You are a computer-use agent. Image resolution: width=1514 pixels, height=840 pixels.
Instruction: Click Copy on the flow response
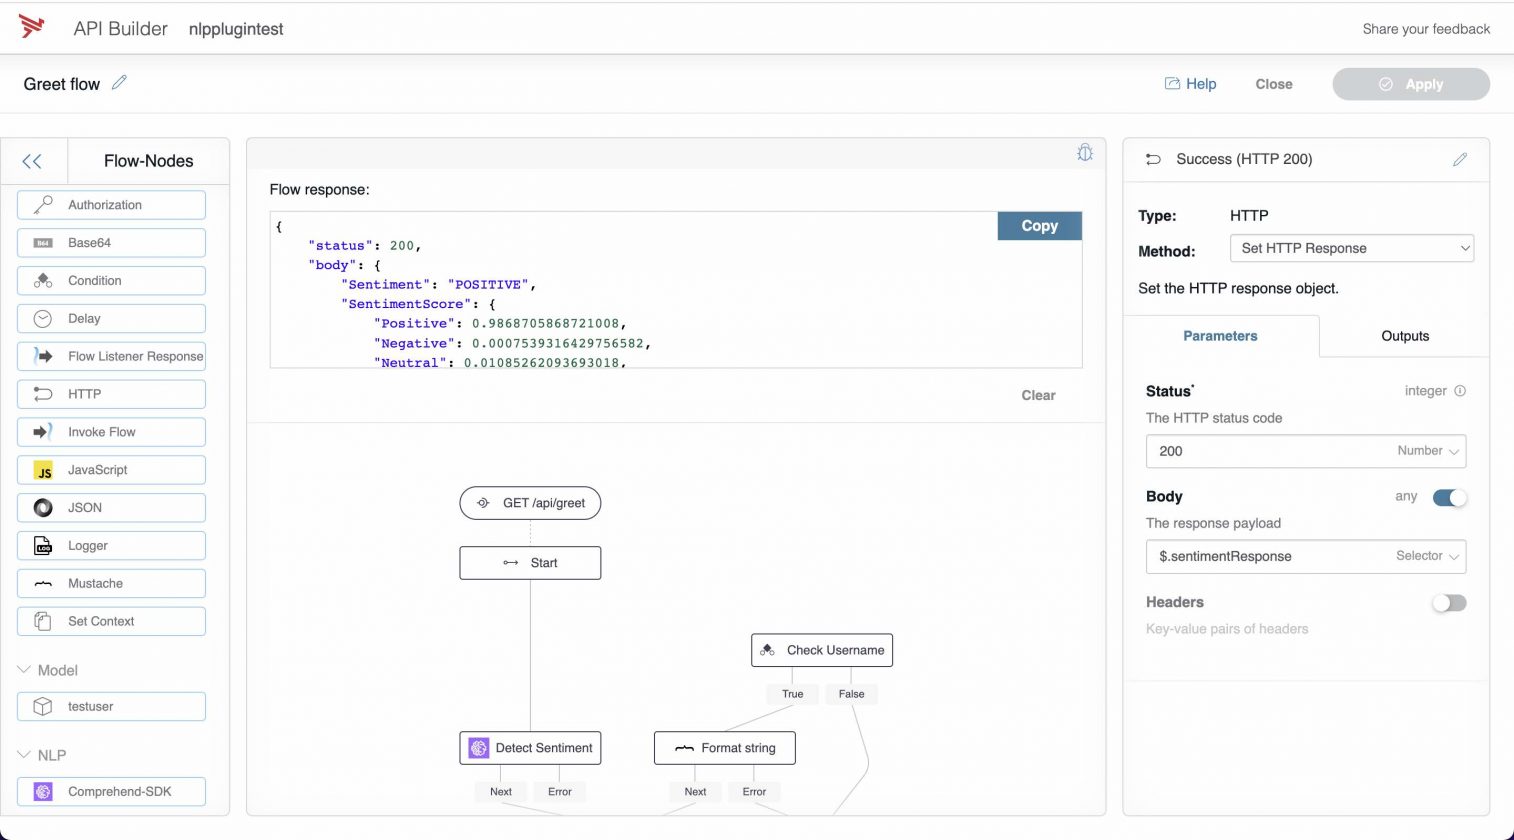tap(1038, 225)
